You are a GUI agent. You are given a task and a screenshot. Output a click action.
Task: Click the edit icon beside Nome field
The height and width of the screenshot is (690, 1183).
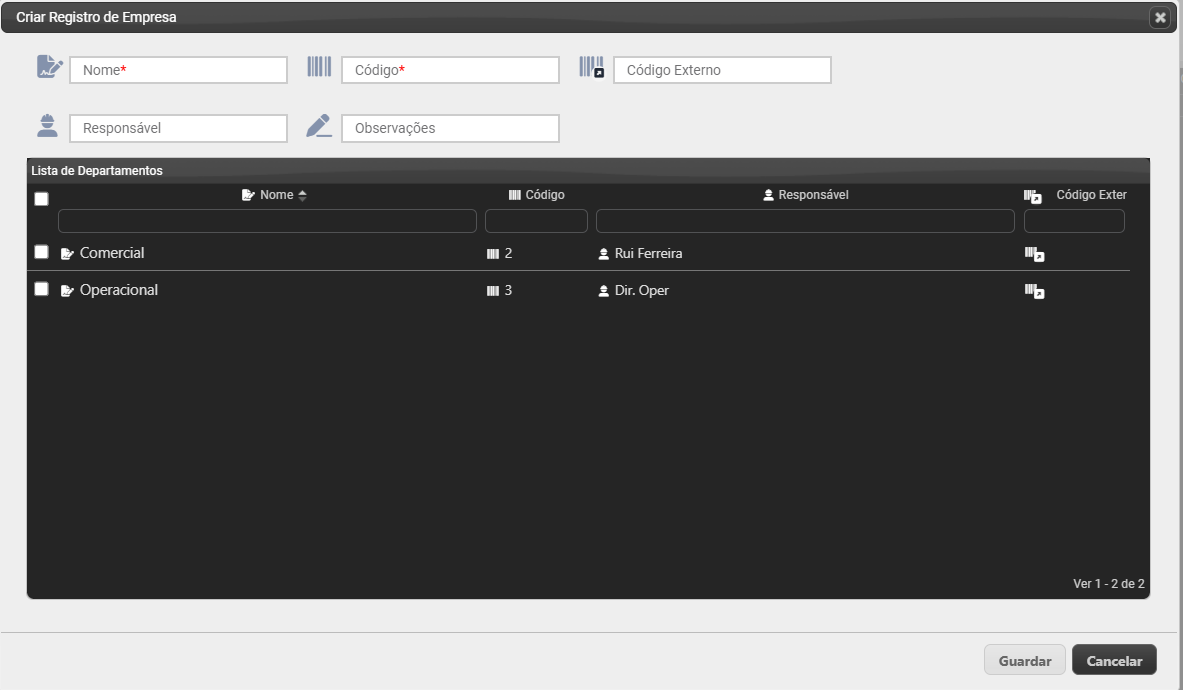pyautogui.click(x=50, y=67)
